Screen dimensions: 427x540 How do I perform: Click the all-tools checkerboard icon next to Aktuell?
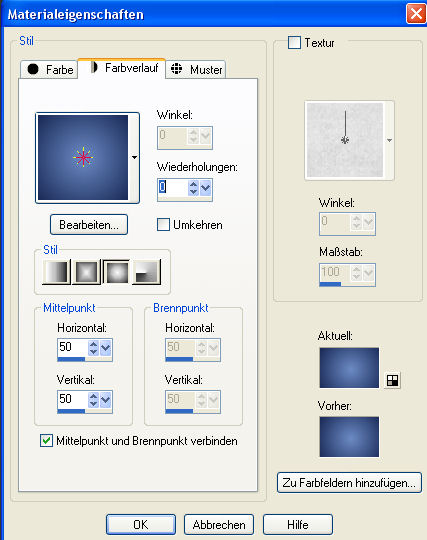tap(393, 380)
